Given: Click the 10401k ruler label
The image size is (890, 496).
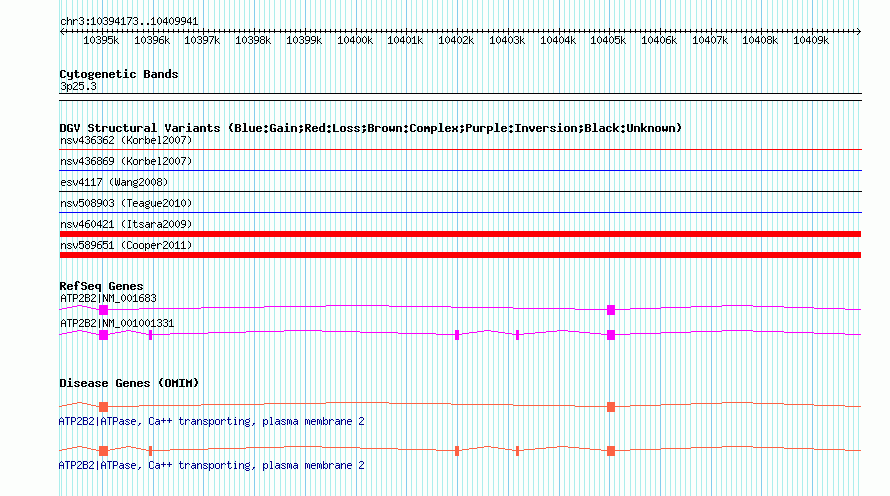Looking at the screenshot, I should [405, 41].
